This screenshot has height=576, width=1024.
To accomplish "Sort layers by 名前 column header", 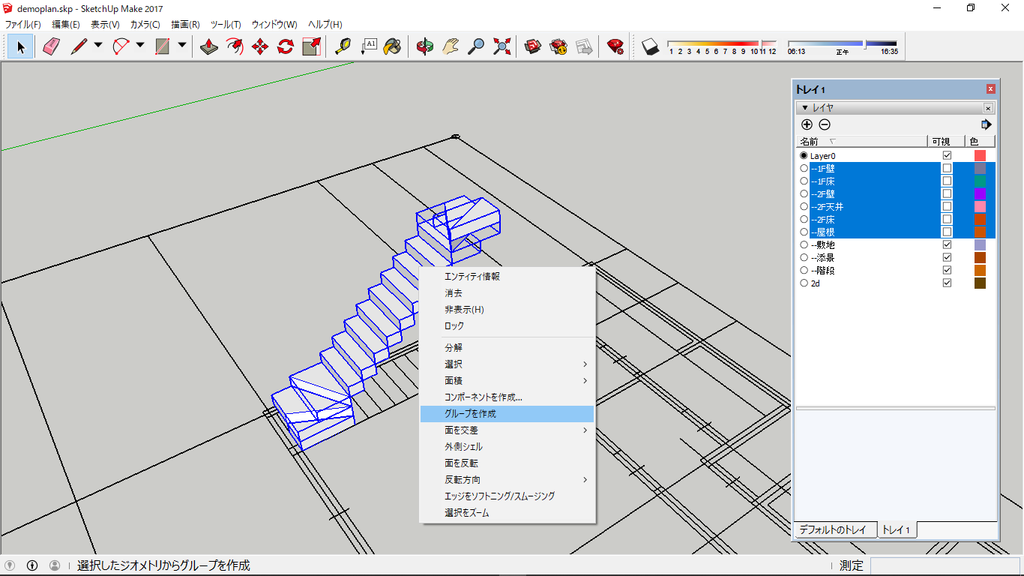I will [x=861, y=142].
